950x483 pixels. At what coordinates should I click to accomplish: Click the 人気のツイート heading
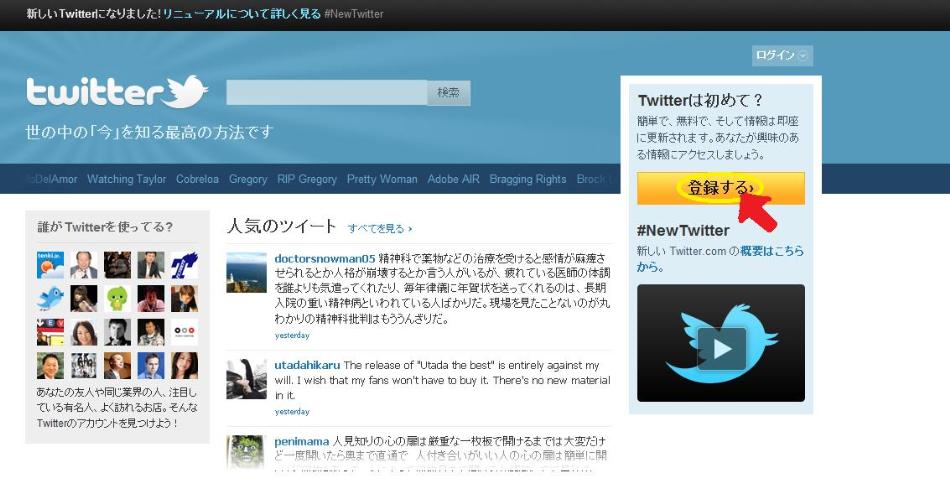click(281, 227)
